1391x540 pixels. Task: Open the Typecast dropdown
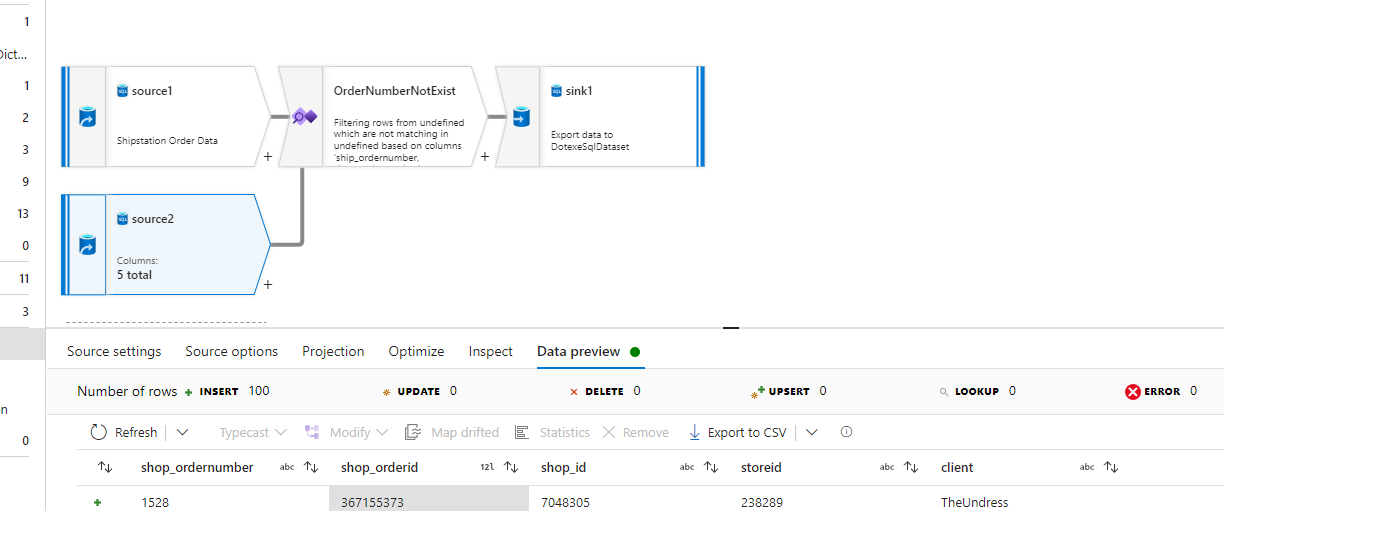pyautogui.click(x=253, y=432)
